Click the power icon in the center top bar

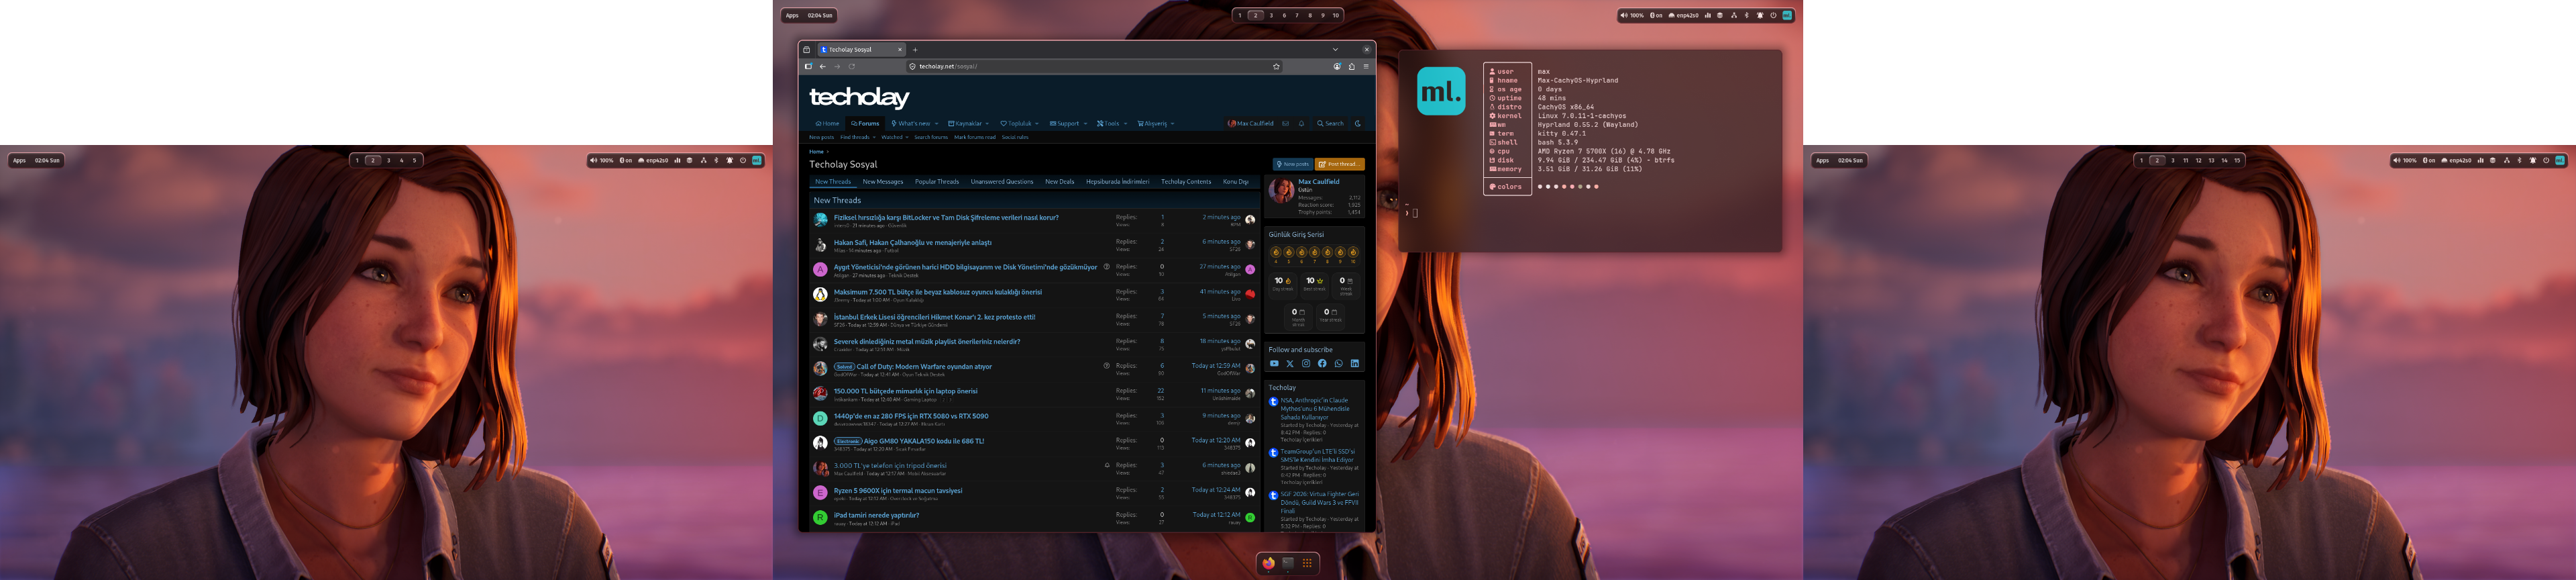1774,15
